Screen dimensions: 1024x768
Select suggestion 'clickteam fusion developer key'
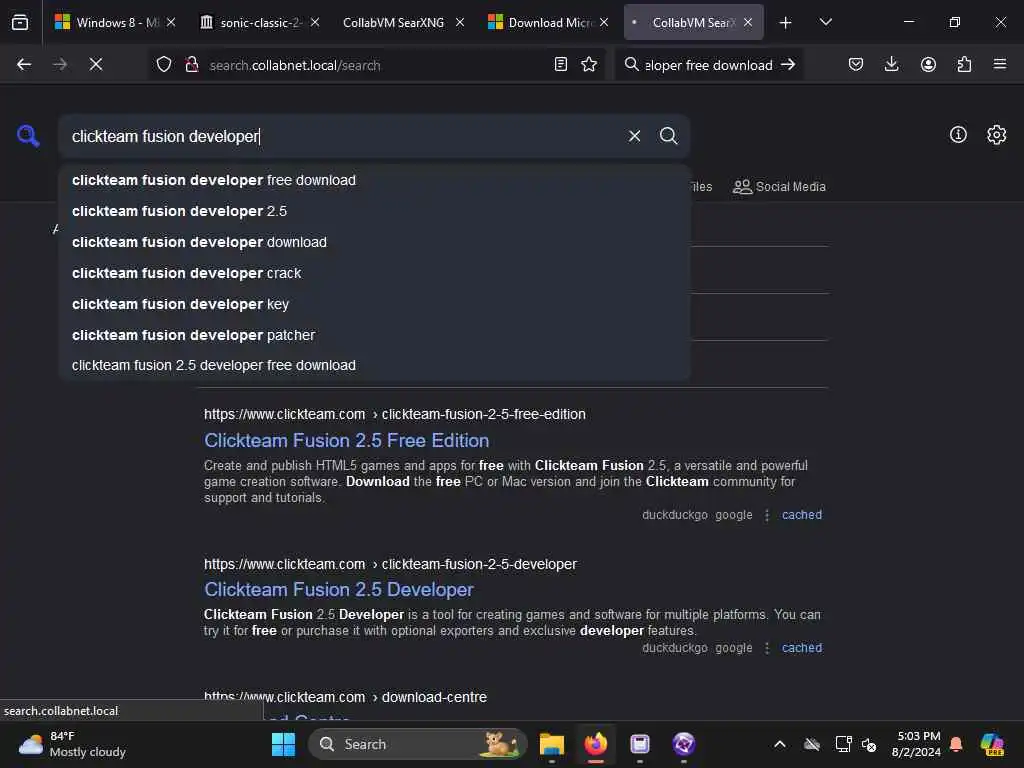(x=374, y=304)
